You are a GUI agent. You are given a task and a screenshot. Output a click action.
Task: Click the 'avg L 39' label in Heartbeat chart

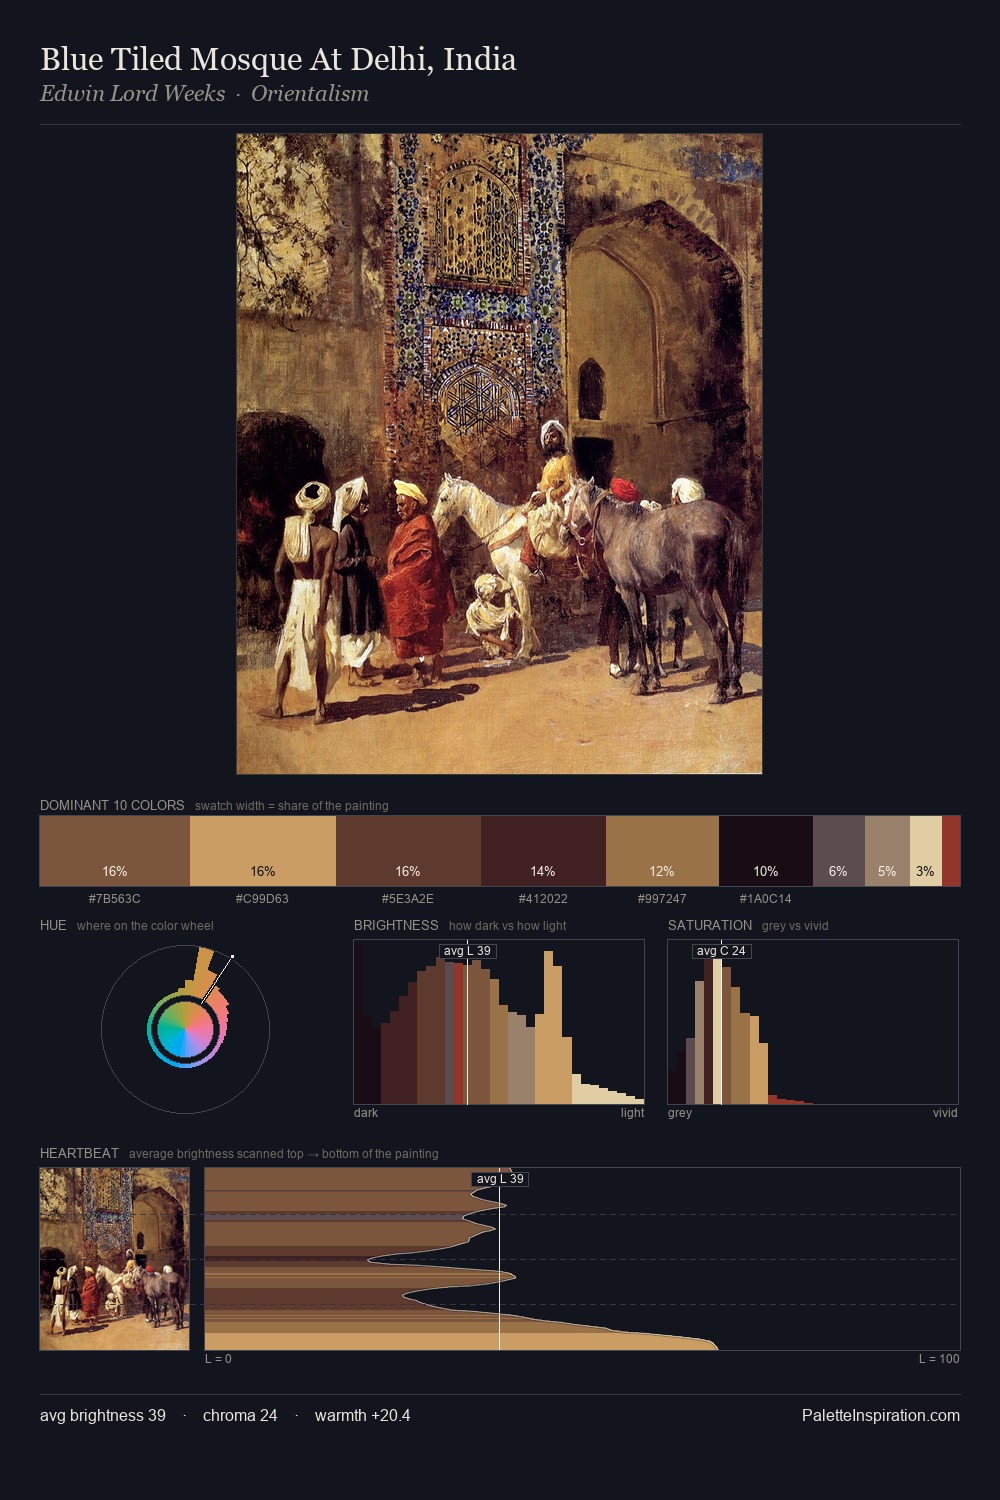coord(500,1179)
